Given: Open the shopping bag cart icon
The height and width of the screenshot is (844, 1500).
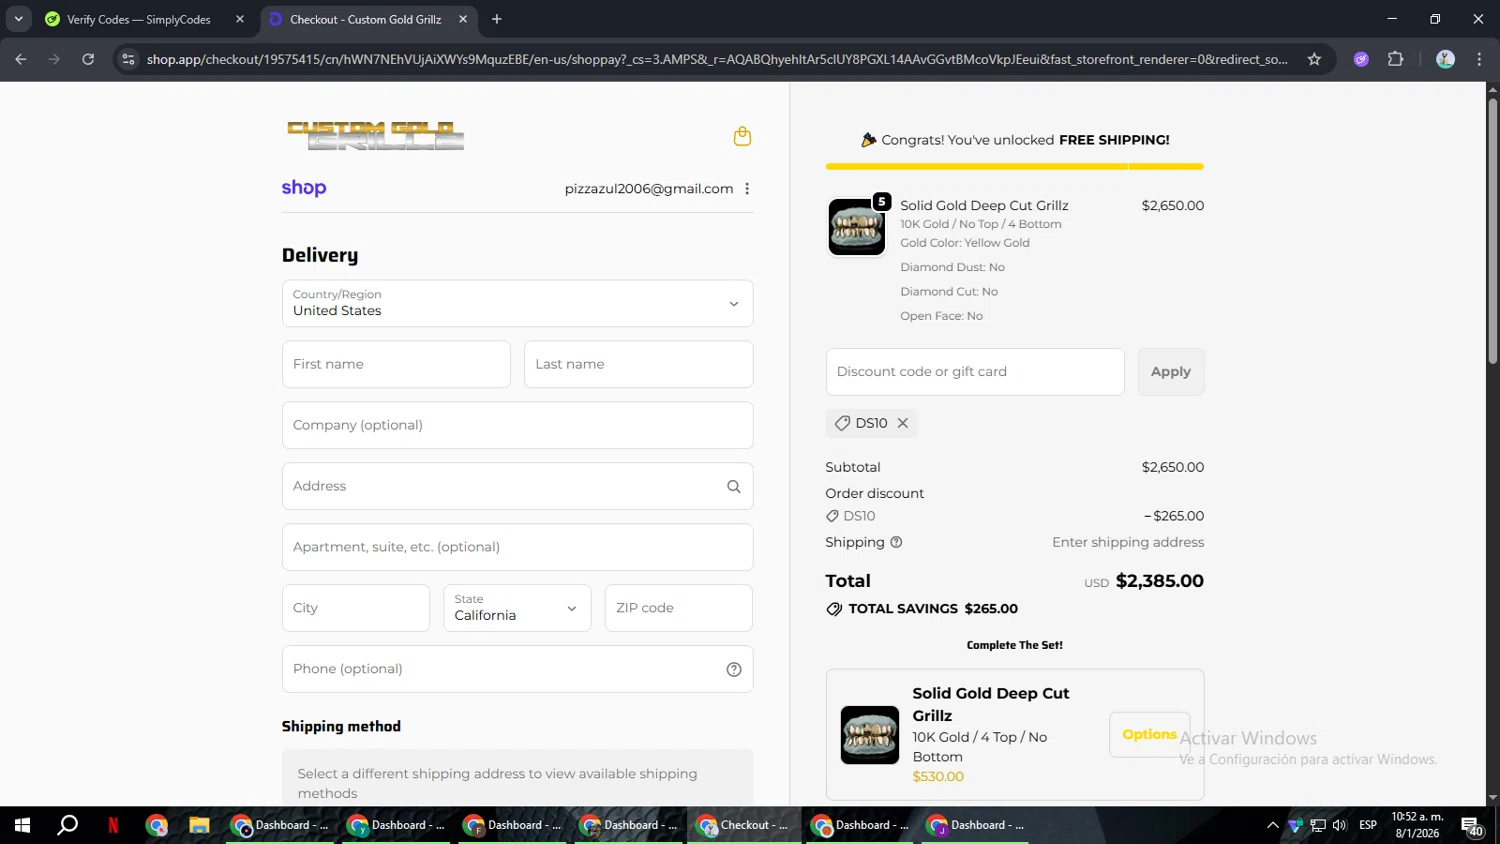Looking at the screenshot, I should [x=742, y=136].
